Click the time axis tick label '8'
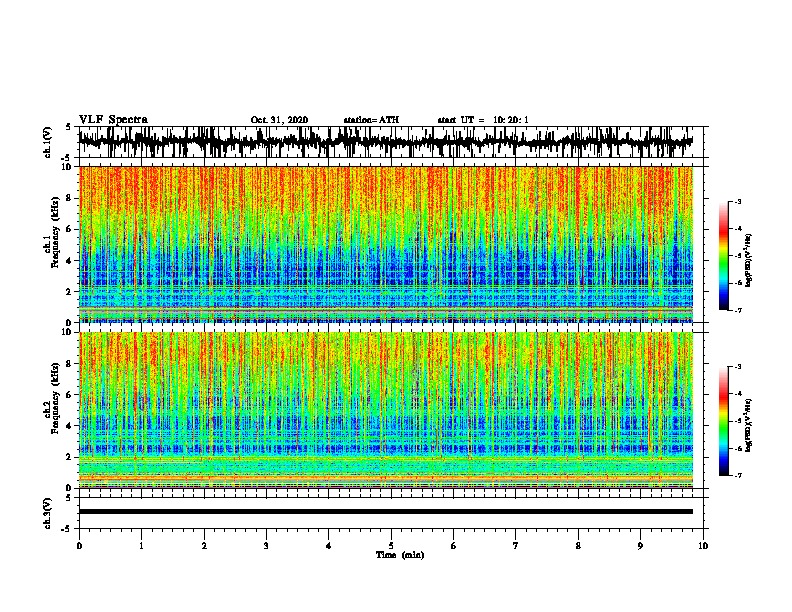Image resolution: width=792 pixels, height=612 pixels. 578,546
